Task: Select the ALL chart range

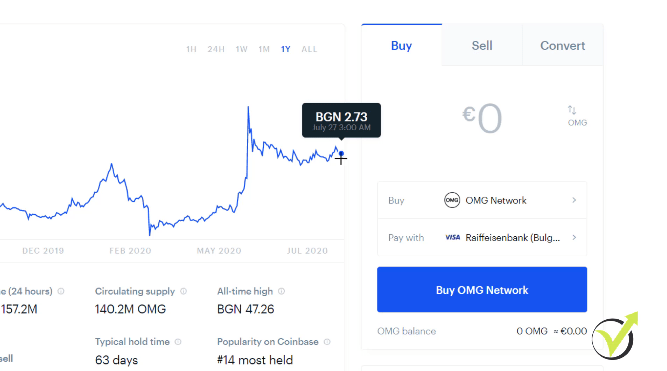Action: click(309, 49)
